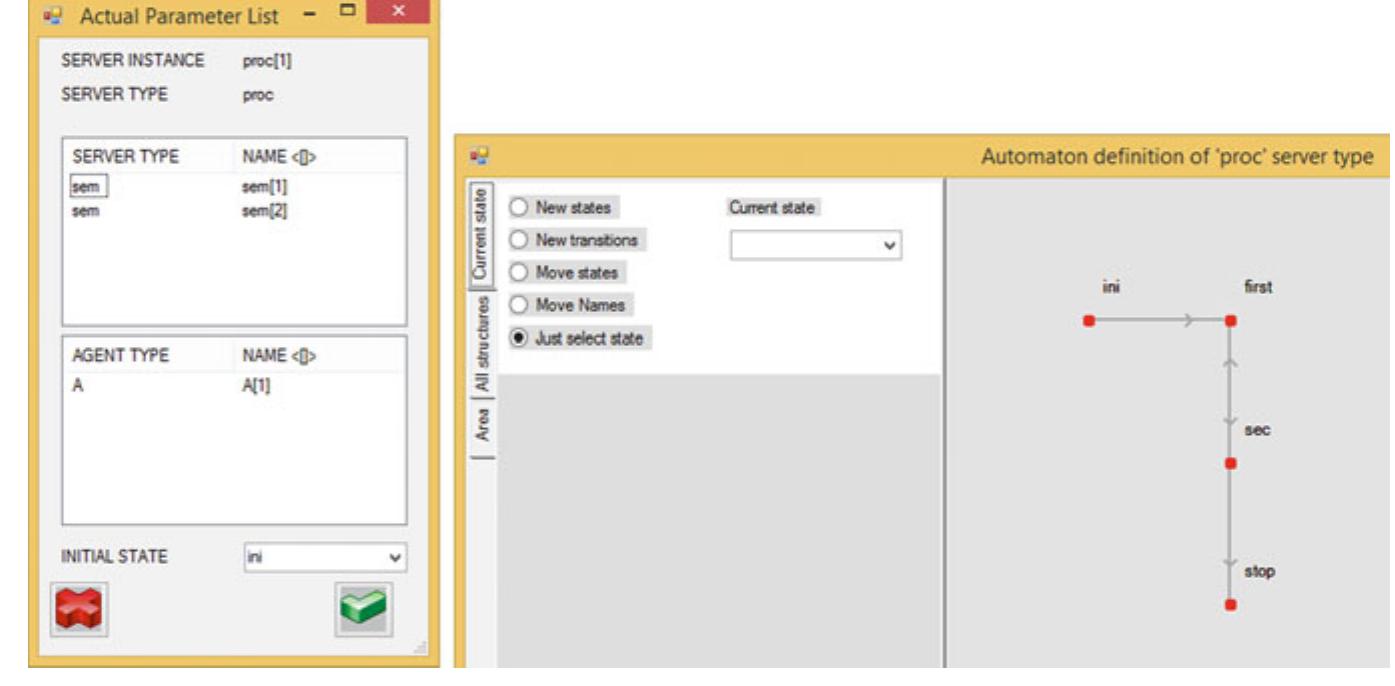Image resolution: width=1395 pixels, height=686 pixels.
Task: Choose the Move Names radio button
Action: coord(519,305)
